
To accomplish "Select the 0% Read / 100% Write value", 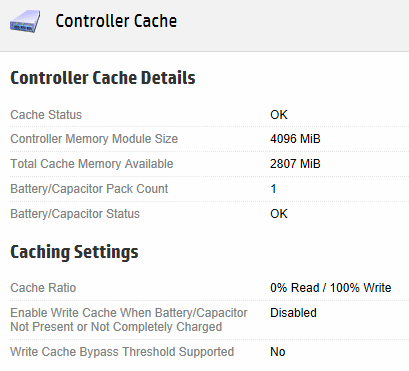I will (x=331, y=288).
